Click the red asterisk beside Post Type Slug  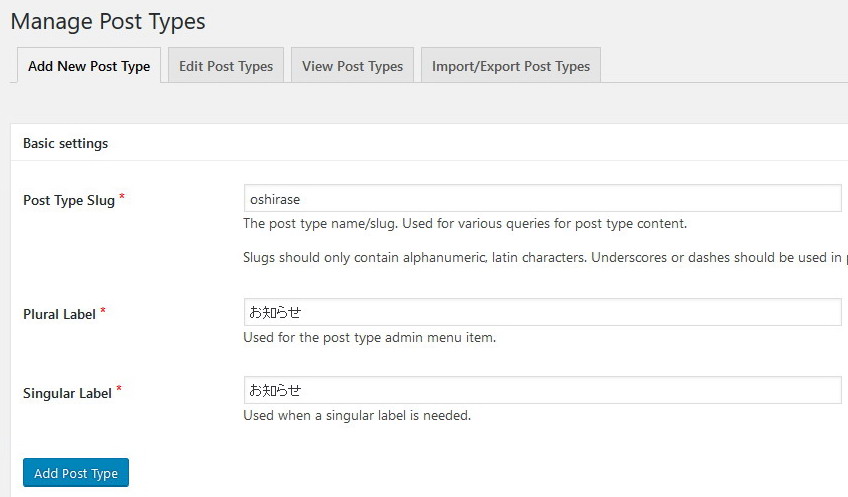[x=122, y=197]
